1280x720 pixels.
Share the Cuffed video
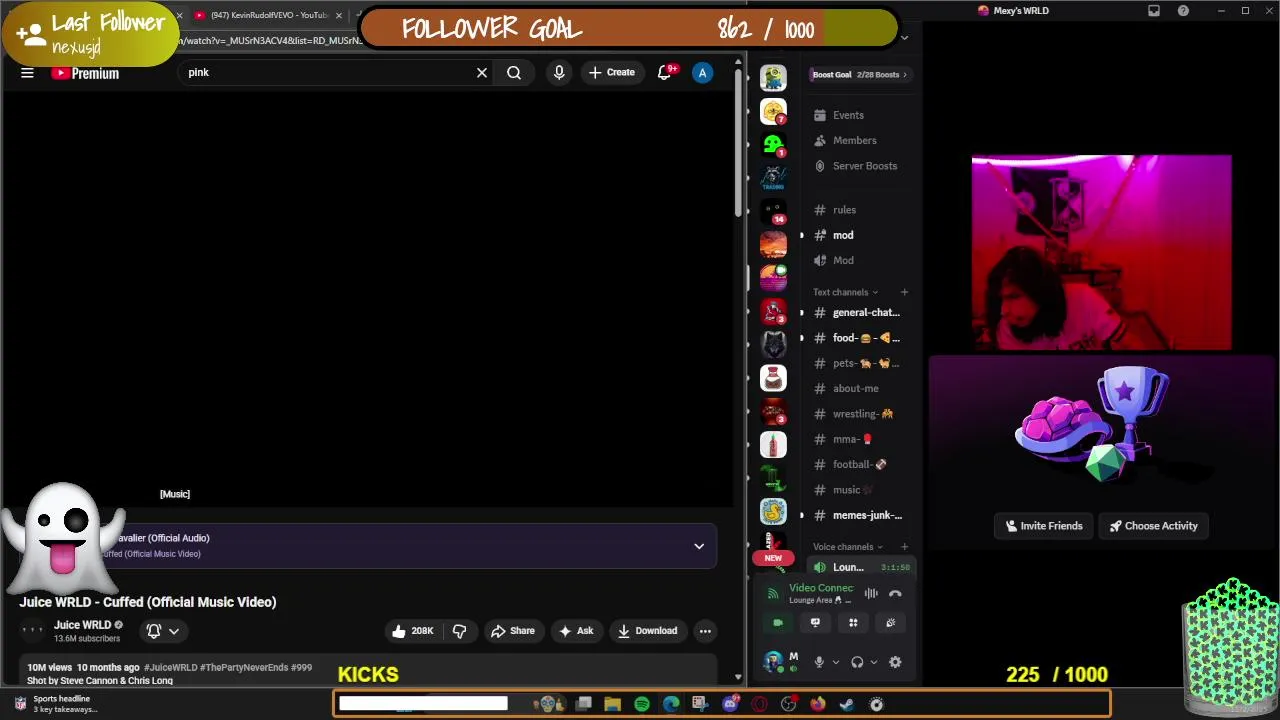pos(512,631)
